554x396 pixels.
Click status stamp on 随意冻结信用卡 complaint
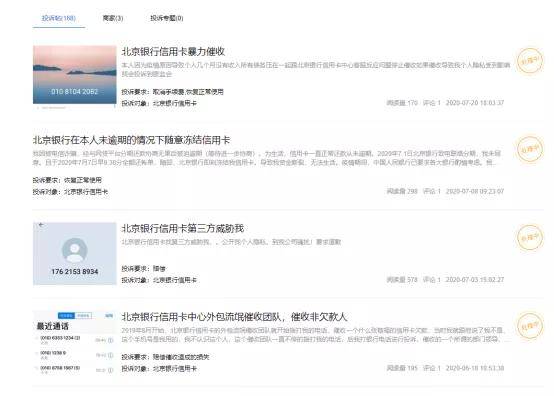click(x=530, y=149)
